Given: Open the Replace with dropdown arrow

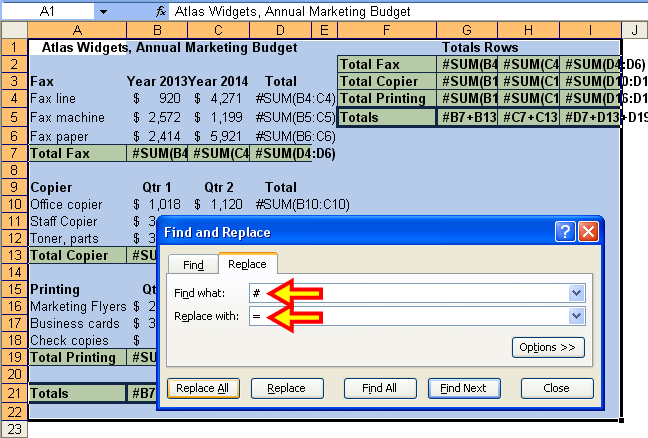Looking at the screenshot, I should (x=576, y=317).
